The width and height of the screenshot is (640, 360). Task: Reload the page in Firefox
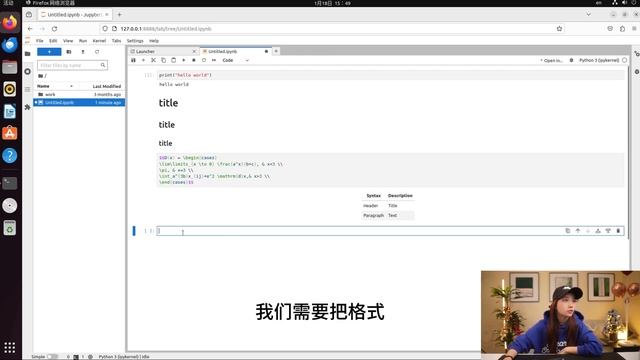tap(54, 29)
